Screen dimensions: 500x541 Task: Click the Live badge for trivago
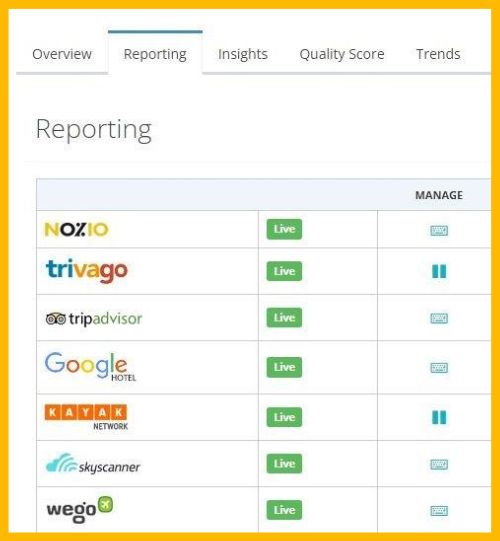point(284,271)
